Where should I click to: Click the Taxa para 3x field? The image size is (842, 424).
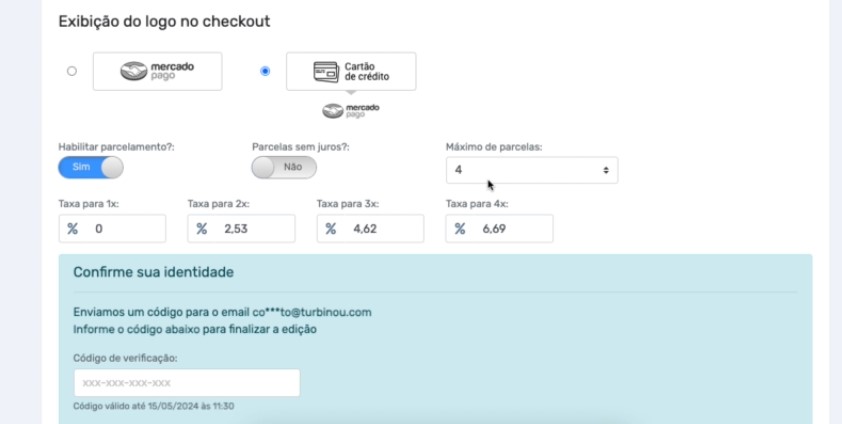click(x=371, y=229)
